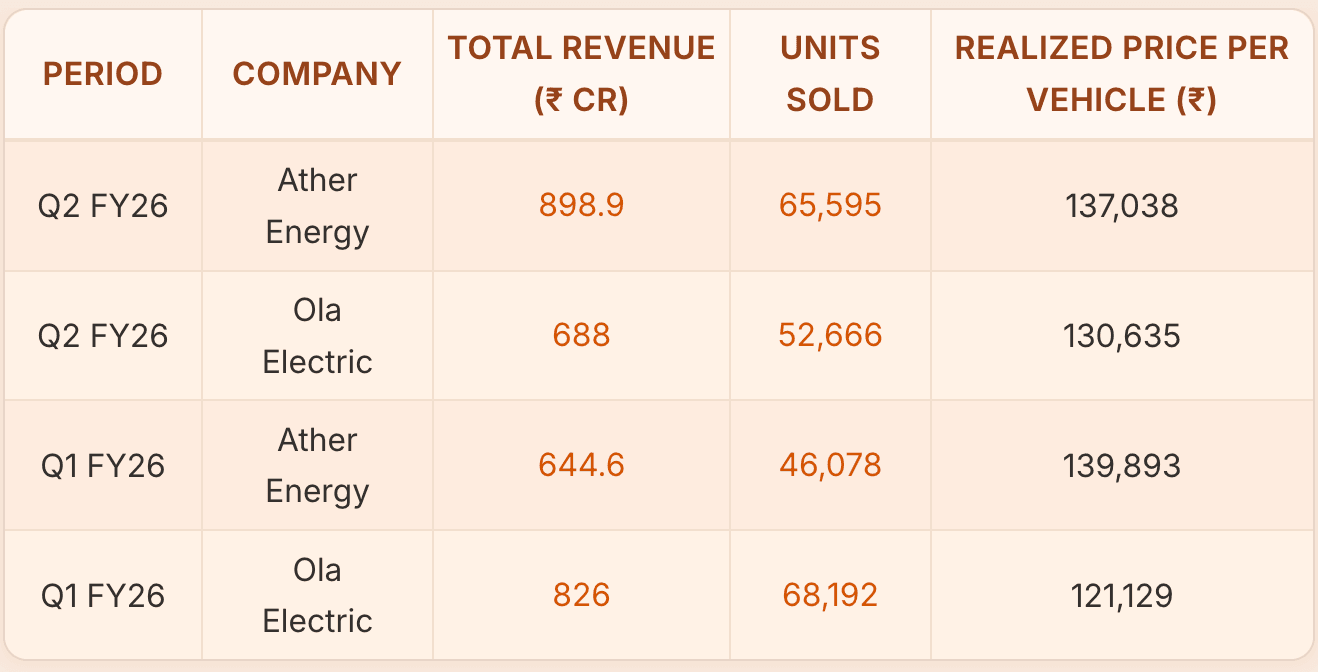
Task: Click realized price value 139,893
Action: [1121, 466]
